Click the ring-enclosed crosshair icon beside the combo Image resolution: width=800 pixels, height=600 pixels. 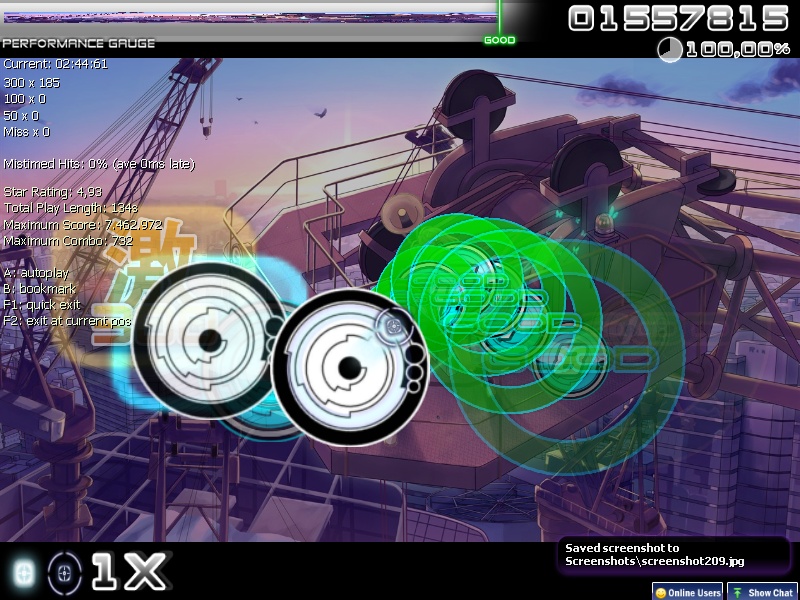coord(64,573)
